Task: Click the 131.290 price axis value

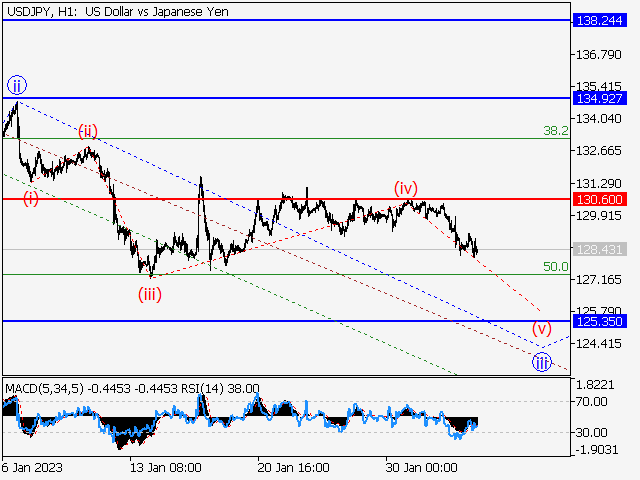Action: click(x=598, y=183)
